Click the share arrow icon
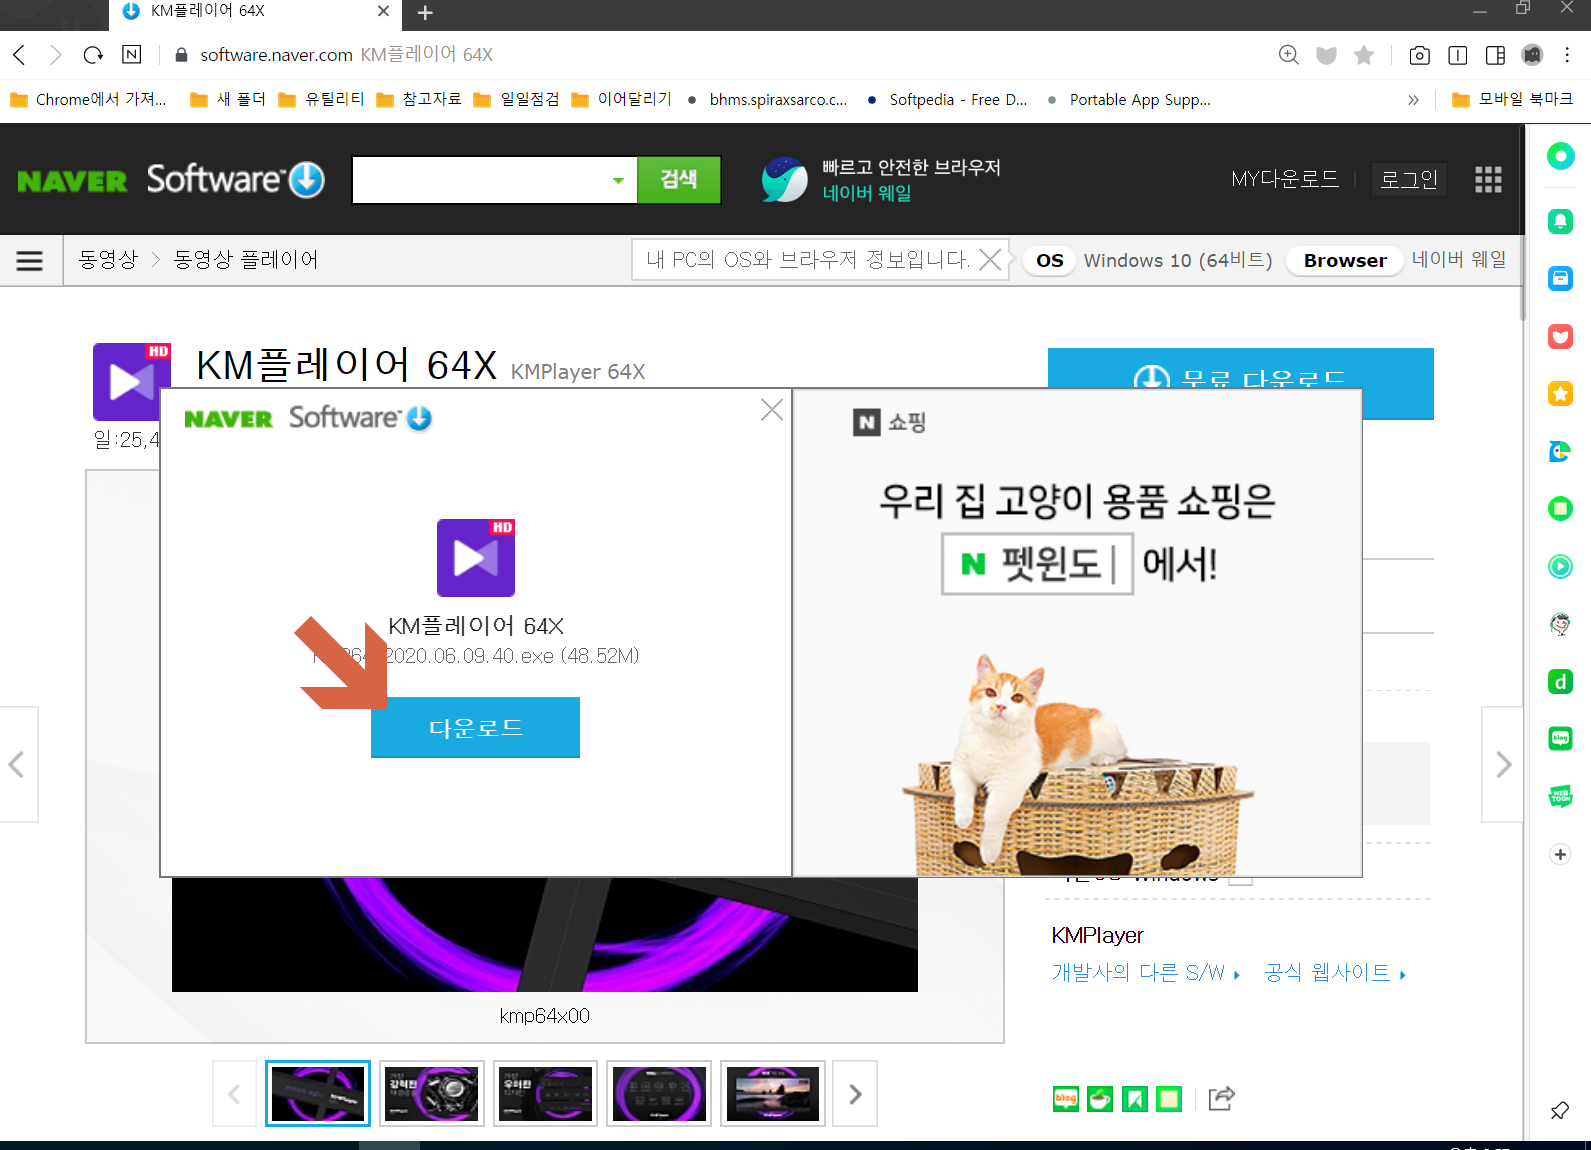 click(1221, 1099)
